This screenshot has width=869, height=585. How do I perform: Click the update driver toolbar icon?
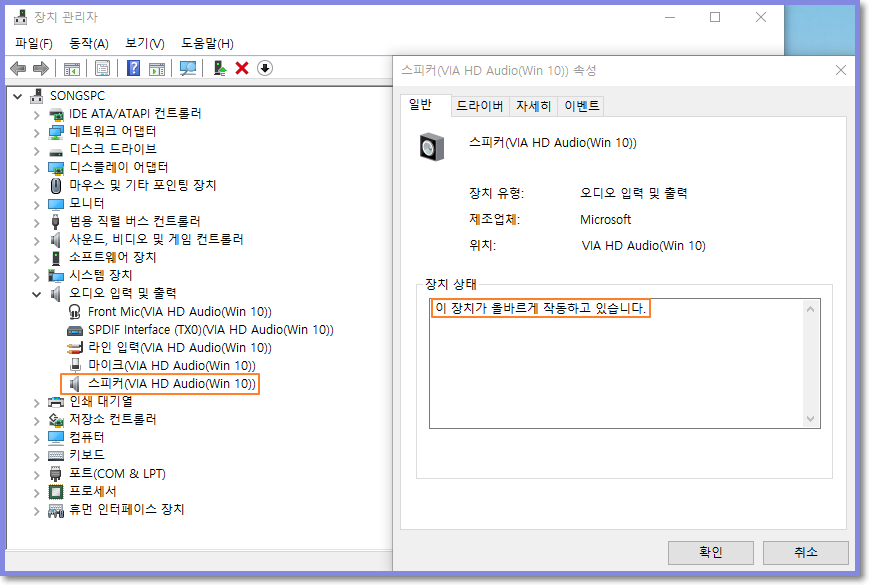tap(219, 69)
